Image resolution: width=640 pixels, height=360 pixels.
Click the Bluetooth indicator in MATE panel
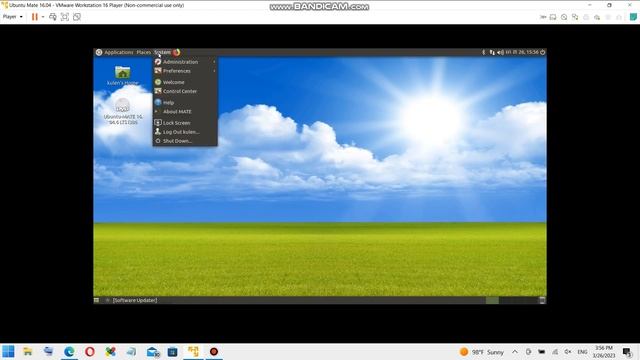pos(484,52)
